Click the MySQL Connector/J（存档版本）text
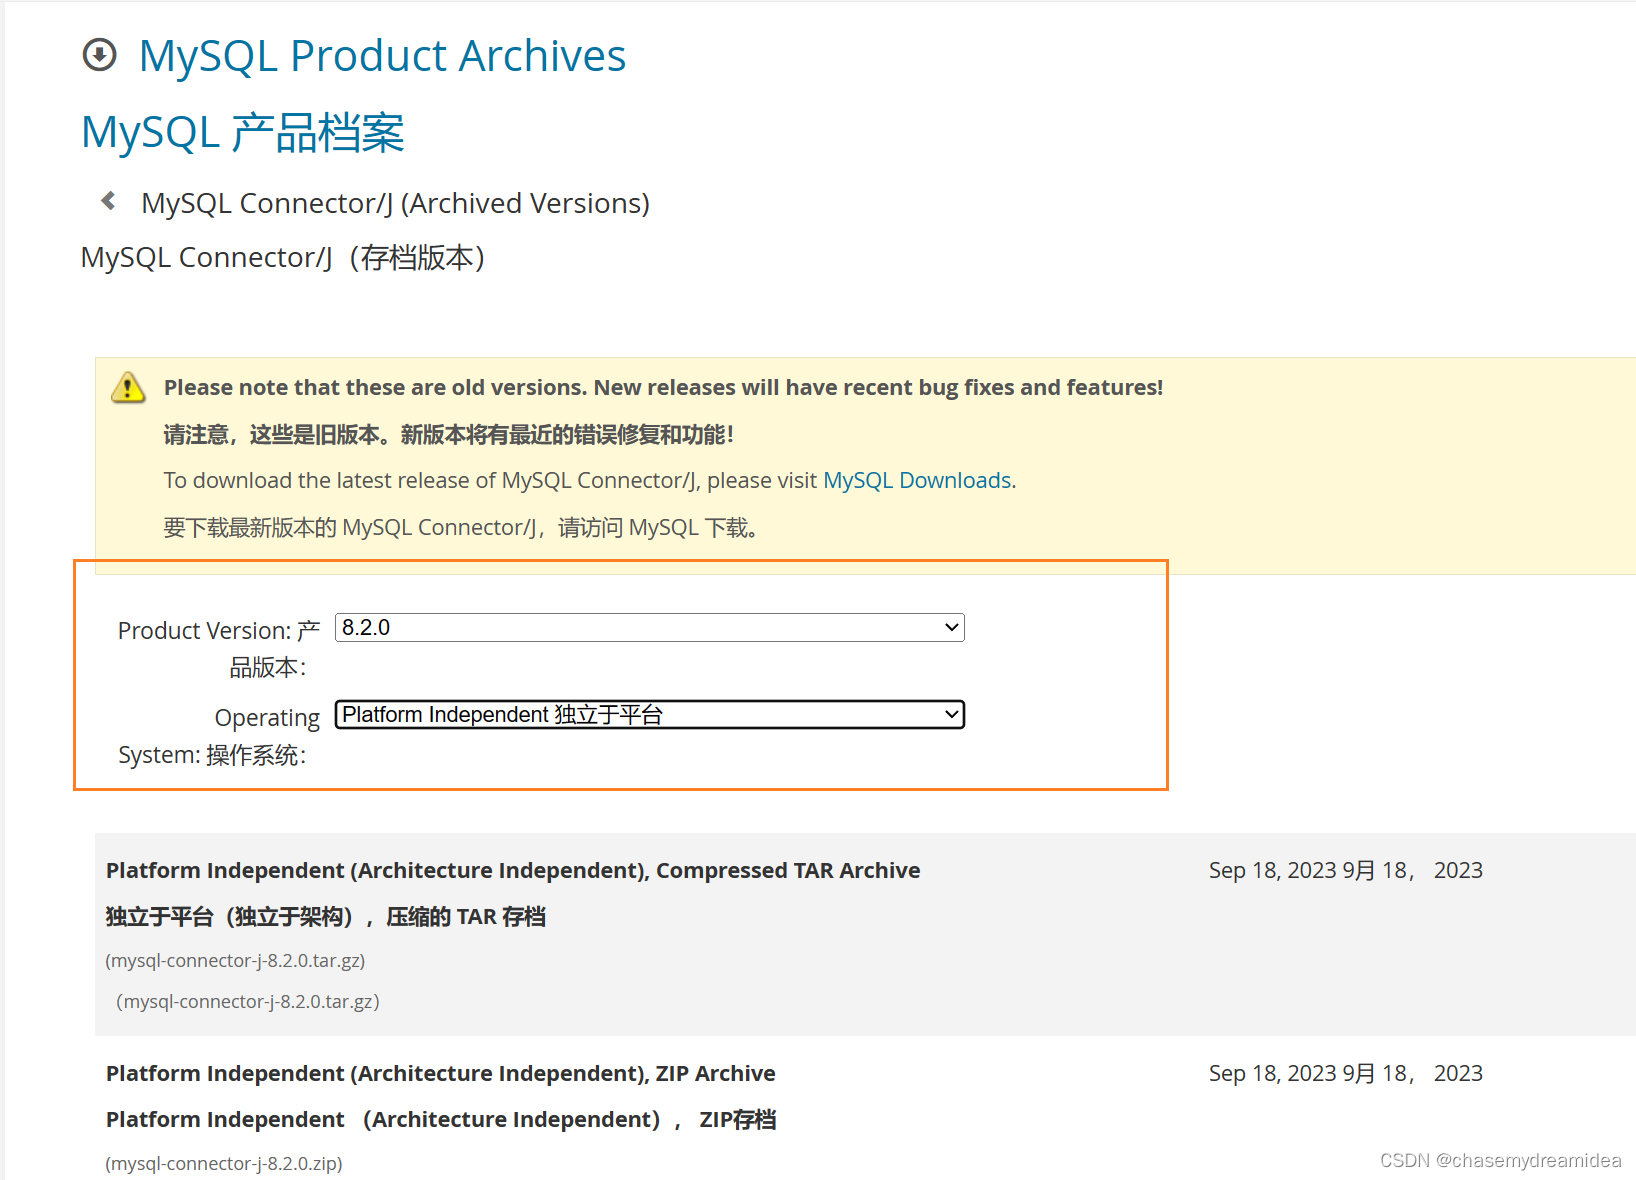 pos(283,257)
